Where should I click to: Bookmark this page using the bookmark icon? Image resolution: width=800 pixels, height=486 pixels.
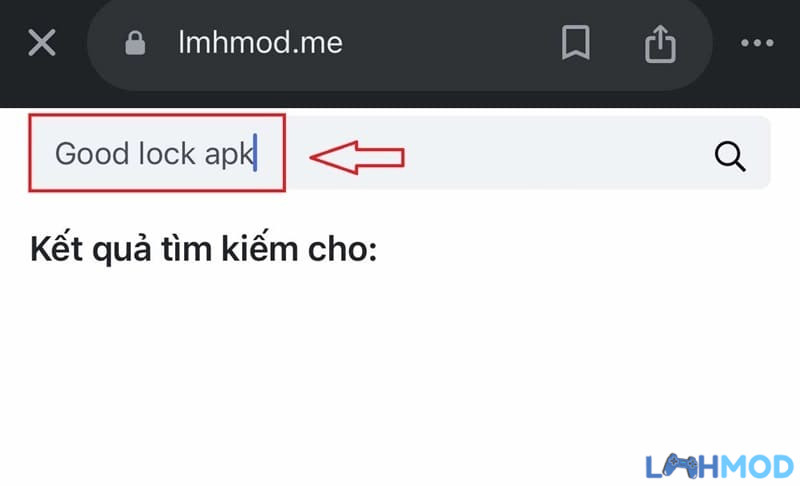coord(576,42)
